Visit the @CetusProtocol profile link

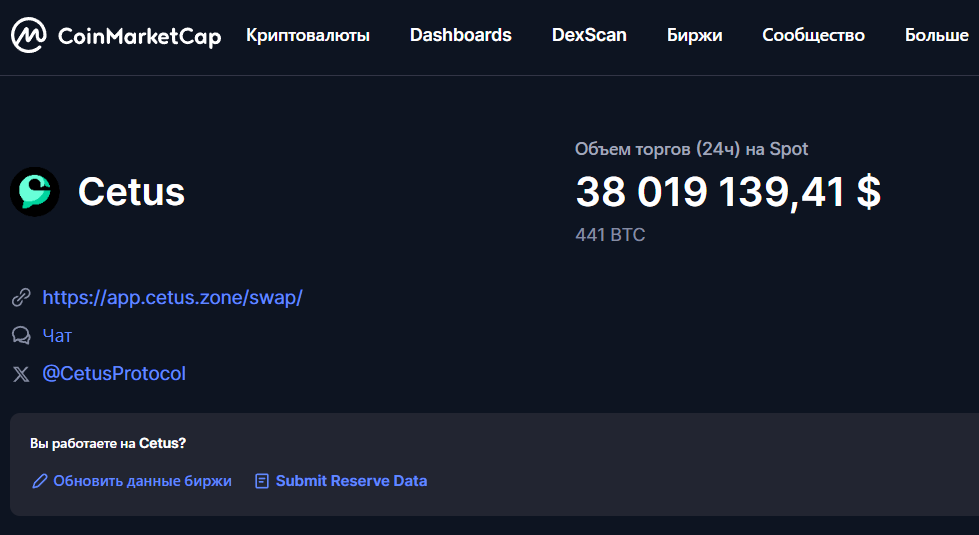pyautogui.click(x=114, y=374)
